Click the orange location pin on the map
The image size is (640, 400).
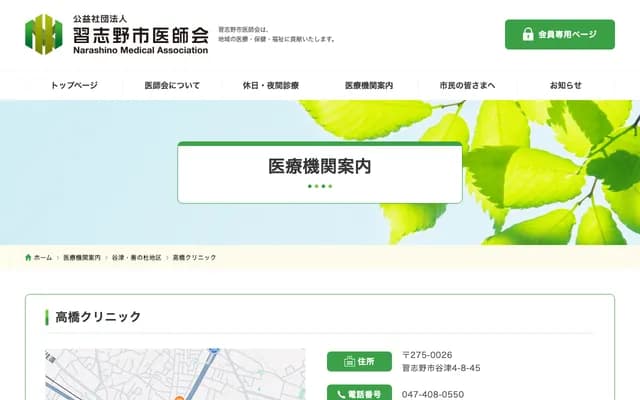tap(180, 397)
